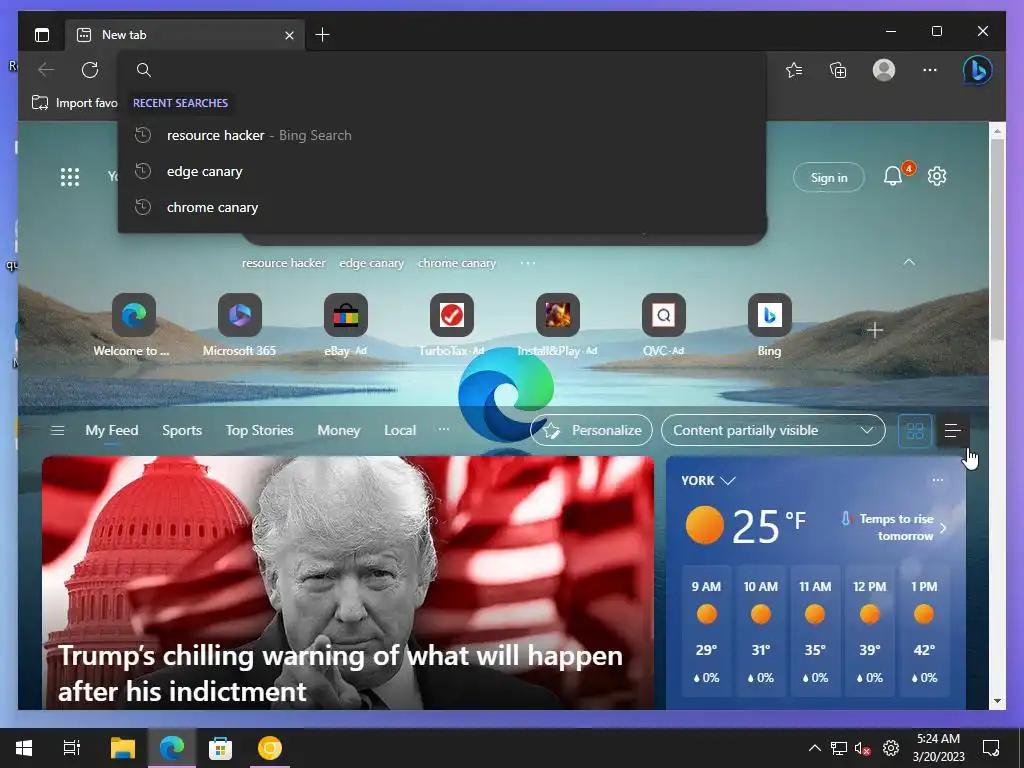Switch to Local tab
Viewport: 1024px width, 768px height.
pyautogui.click(x=400, y=430)
